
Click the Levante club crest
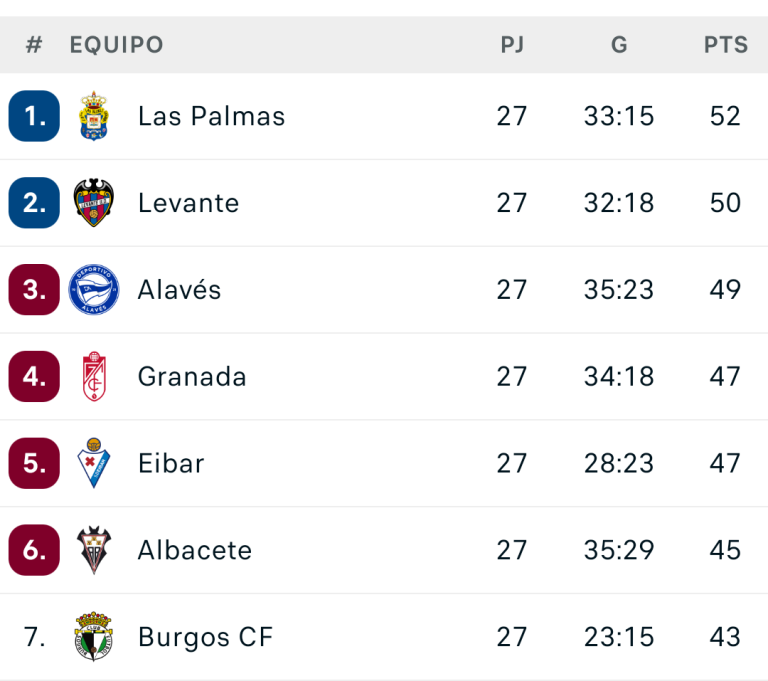pyautogui.click(x=94, y=203)
